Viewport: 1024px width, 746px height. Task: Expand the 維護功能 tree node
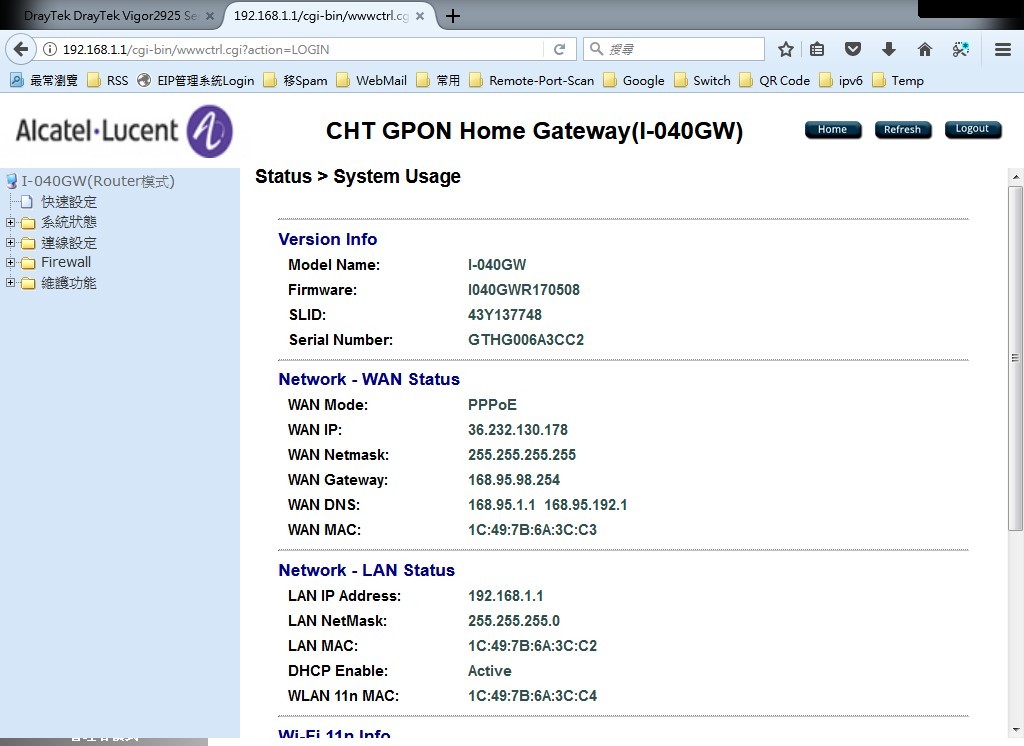click(10, 283)
